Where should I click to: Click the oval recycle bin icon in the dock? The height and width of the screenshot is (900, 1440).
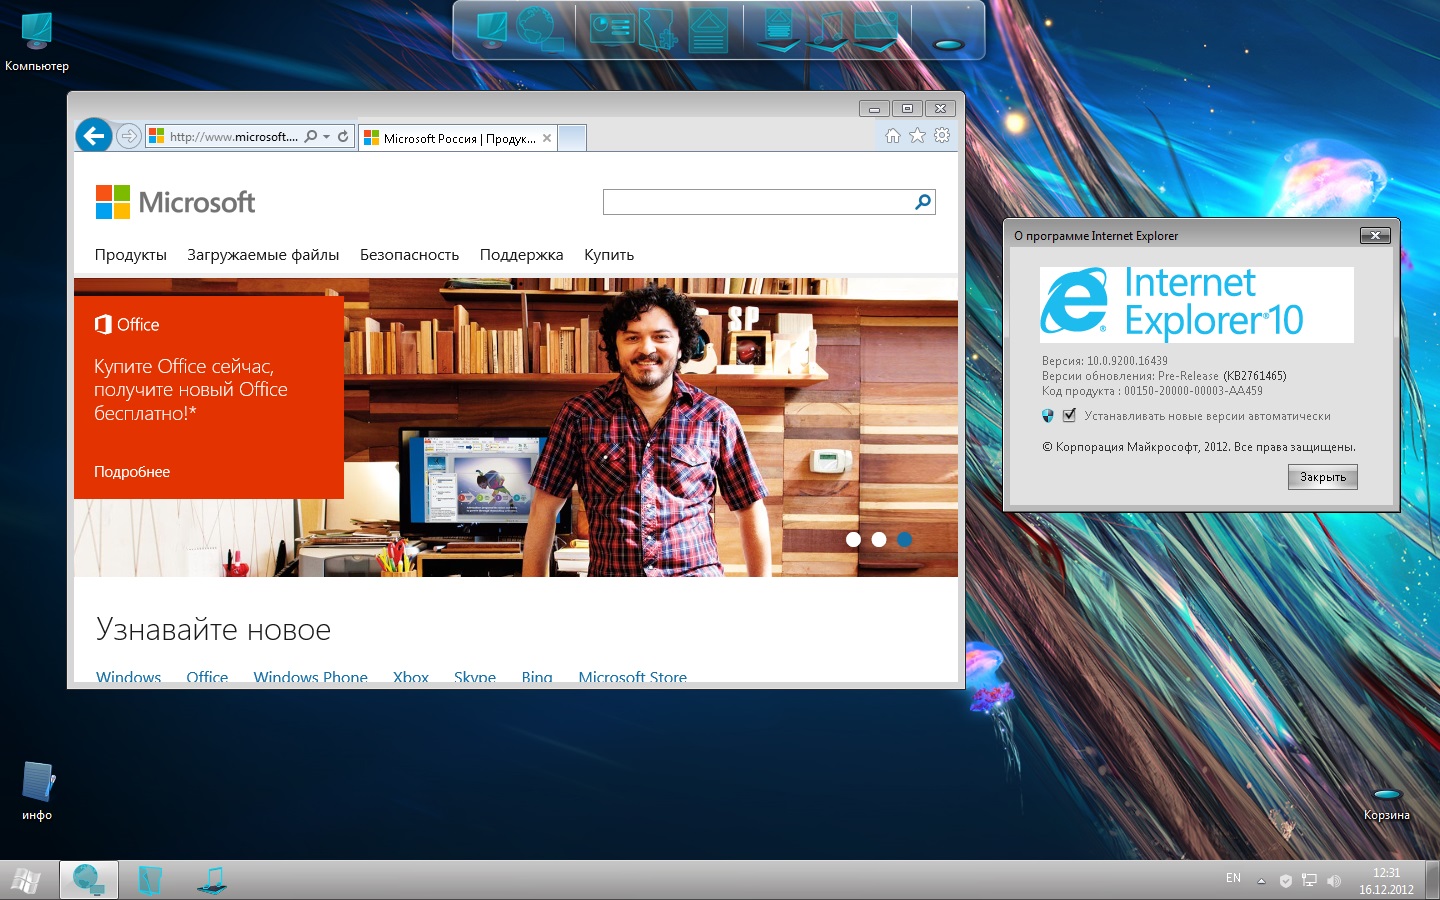(948, 44)
